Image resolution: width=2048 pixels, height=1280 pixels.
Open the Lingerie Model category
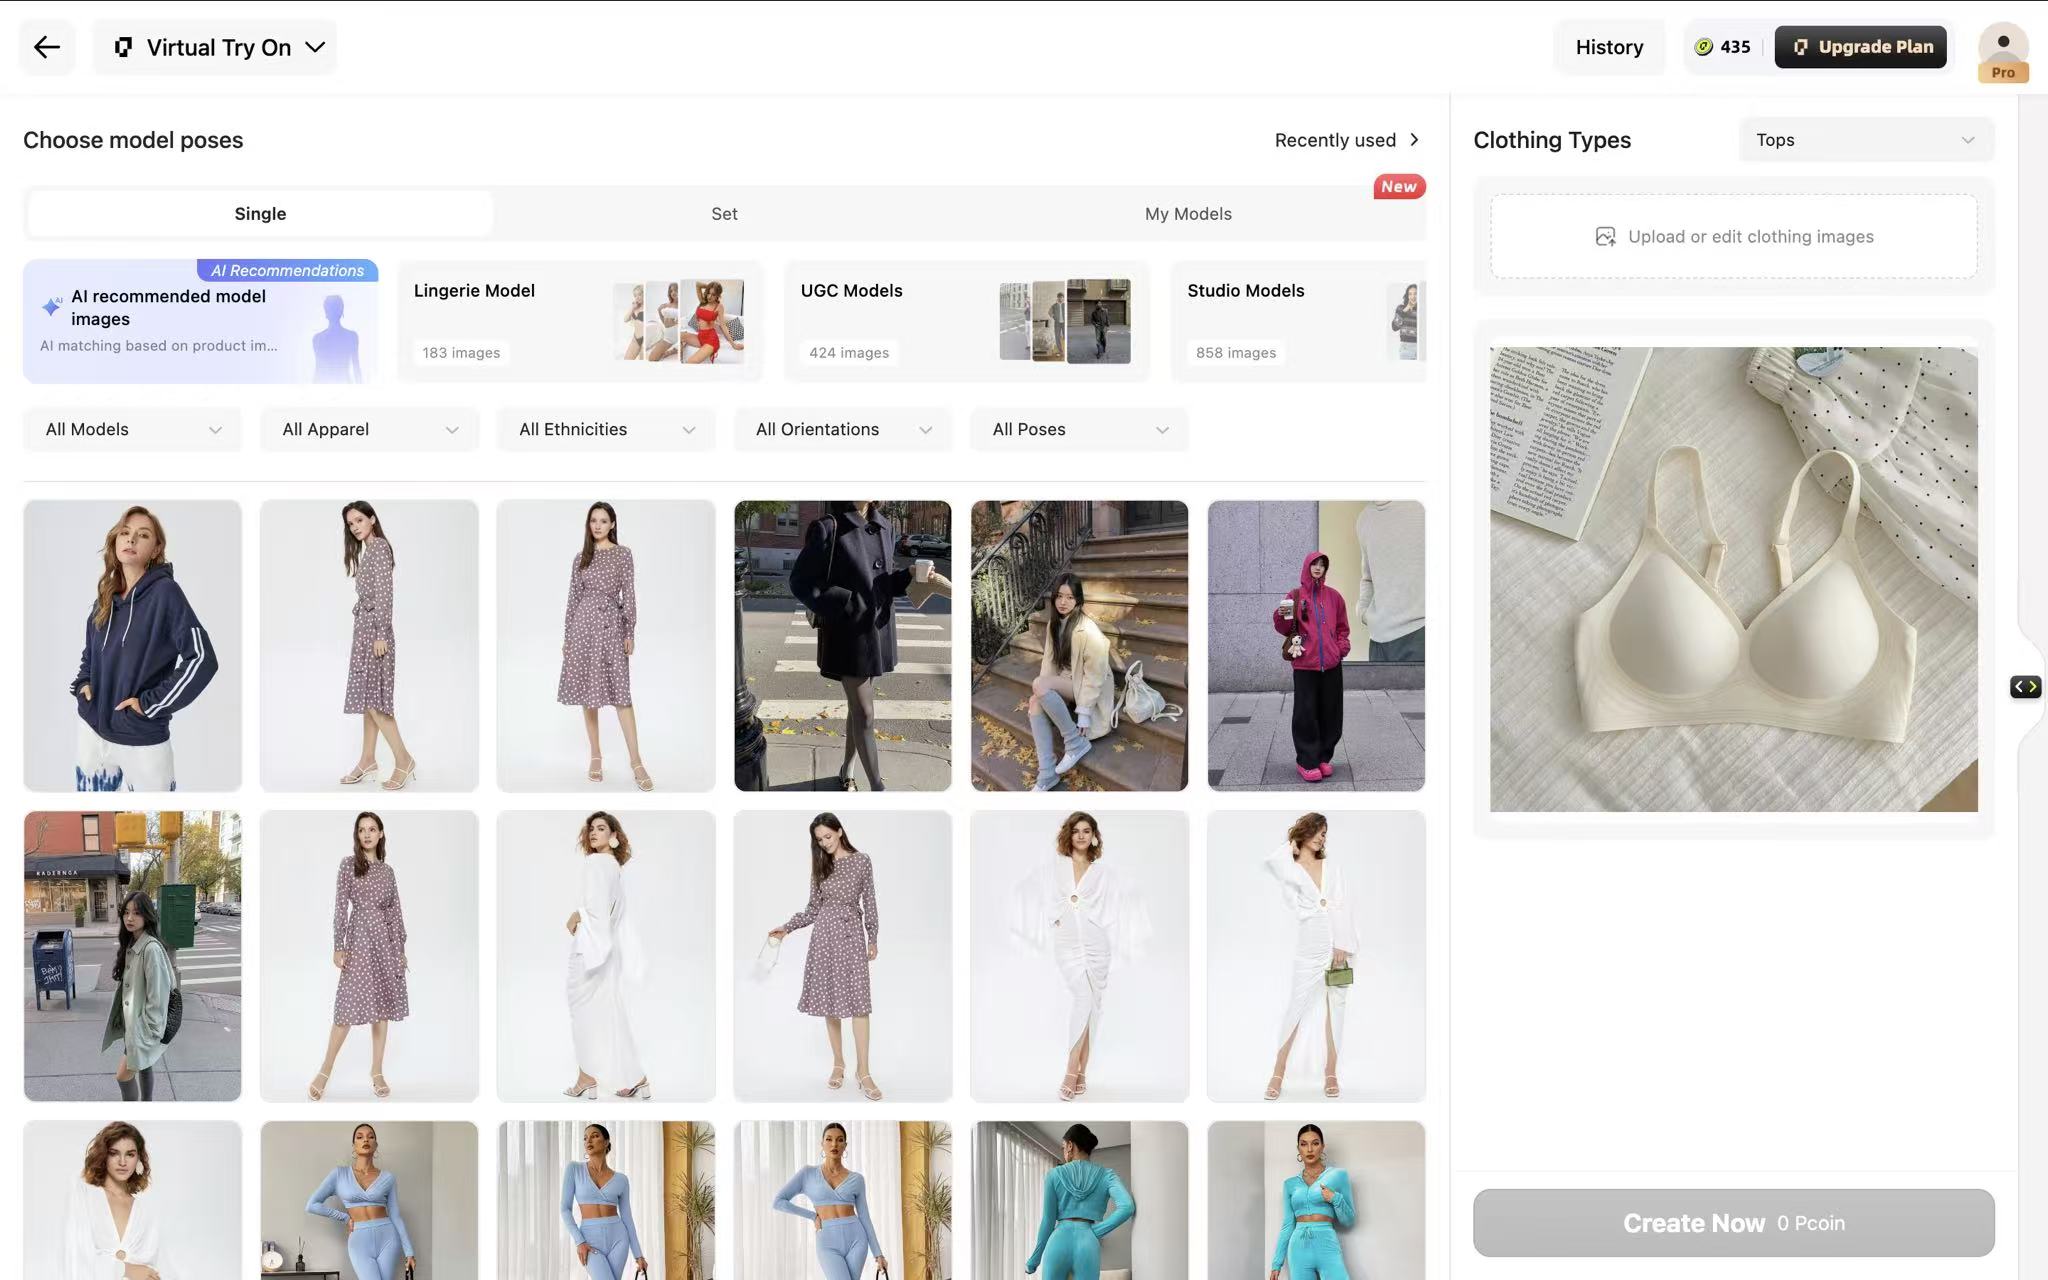(x=580, y=321)
